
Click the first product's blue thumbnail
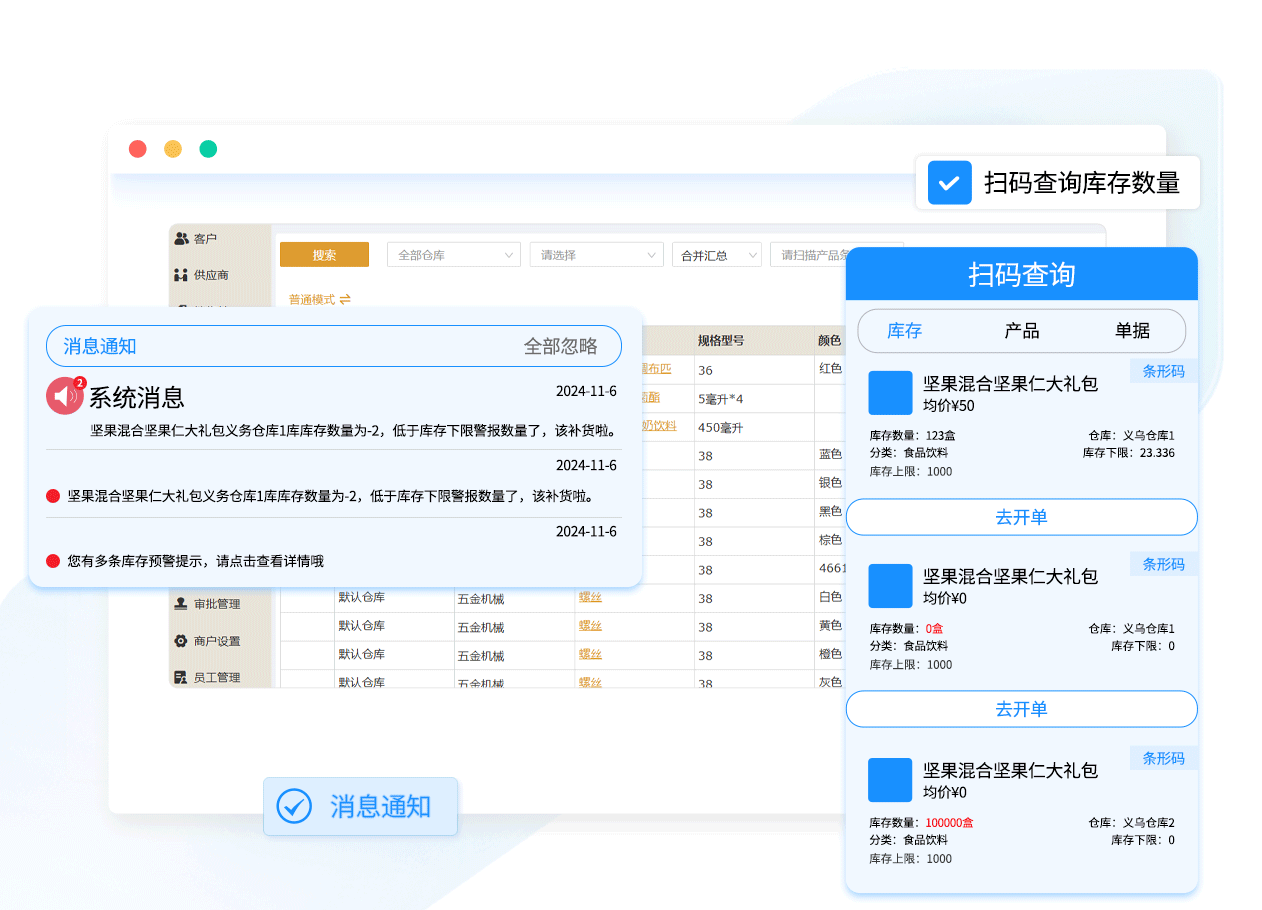click(890, 393)
